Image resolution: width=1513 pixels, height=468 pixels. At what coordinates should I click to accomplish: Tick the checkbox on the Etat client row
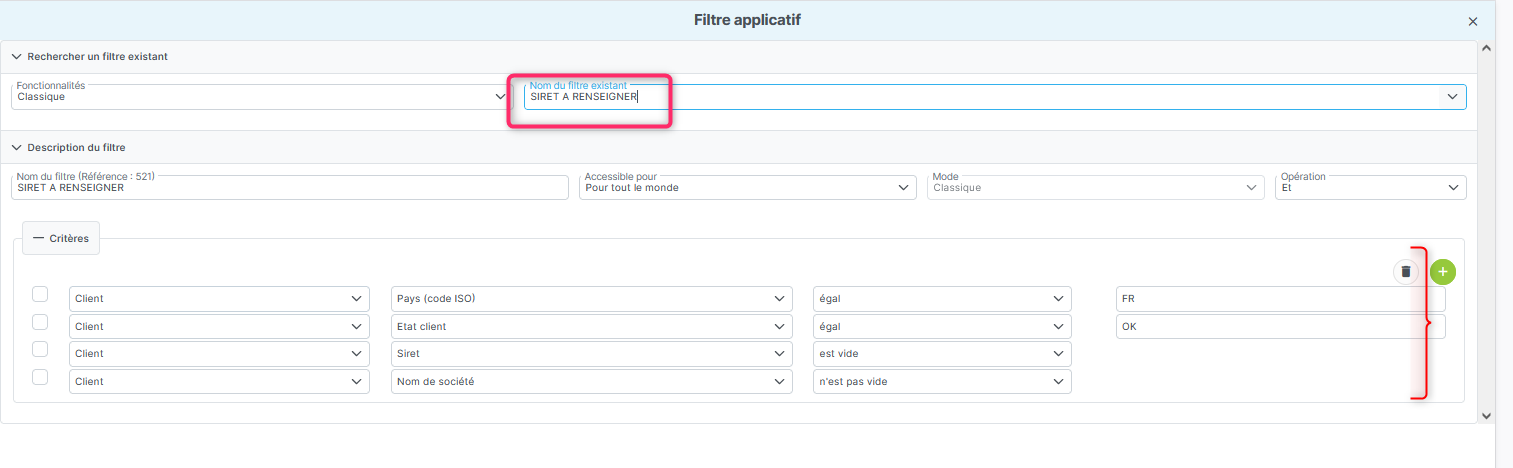[x=40, y=322]
